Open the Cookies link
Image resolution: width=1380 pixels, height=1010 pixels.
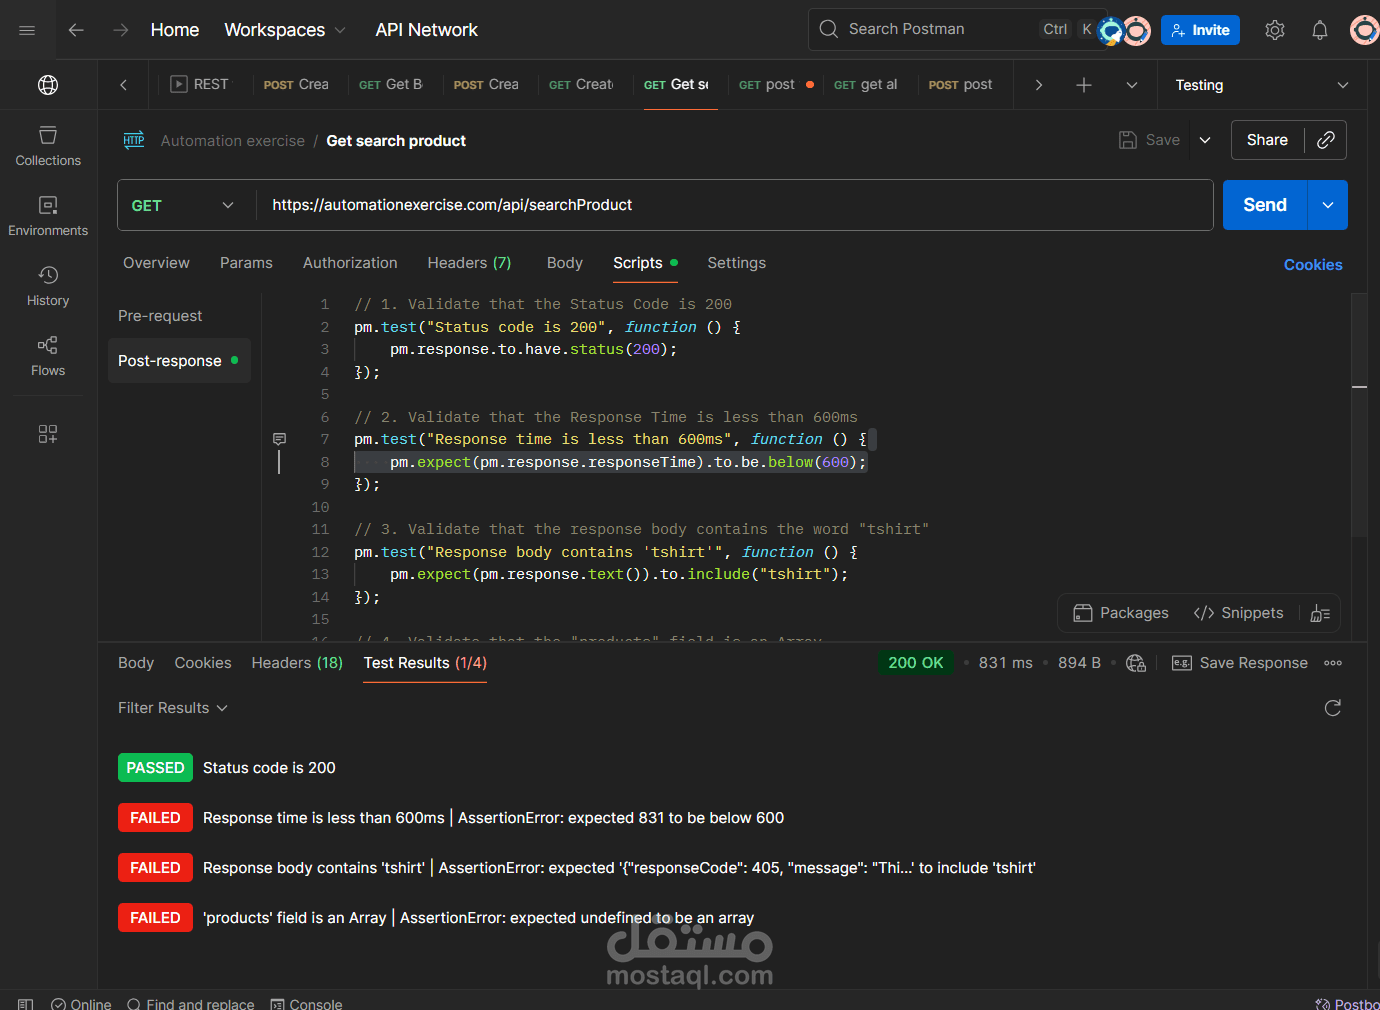(x=1313, y=265)
